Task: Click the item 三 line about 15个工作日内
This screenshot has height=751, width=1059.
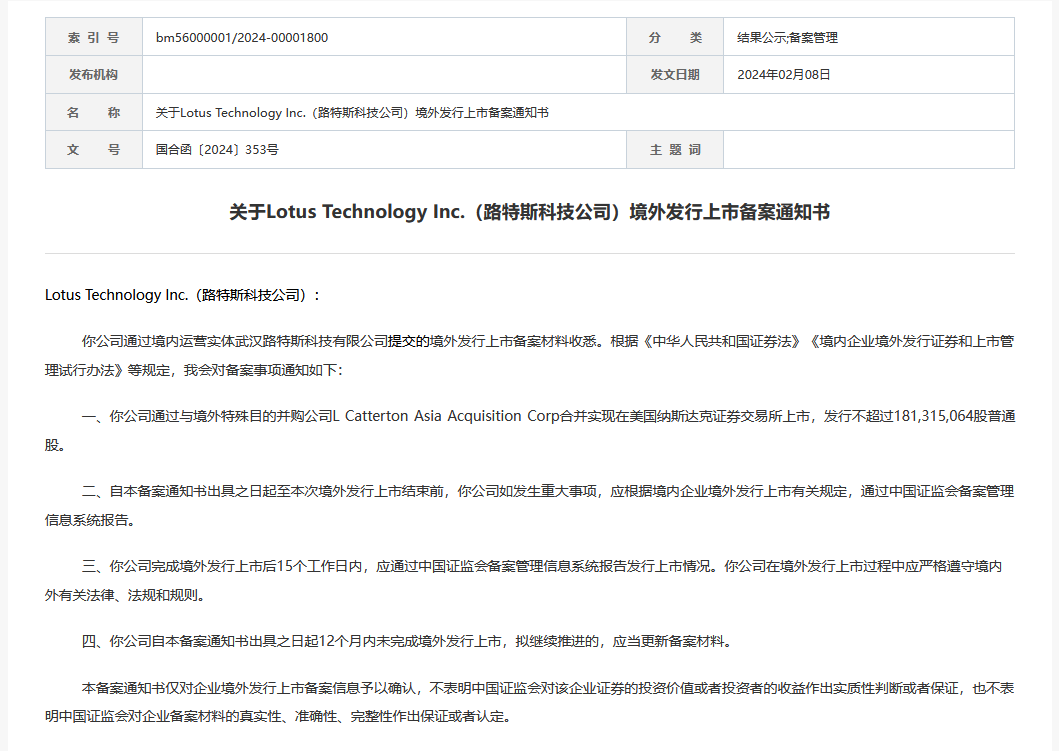Action: click(542, 566)
